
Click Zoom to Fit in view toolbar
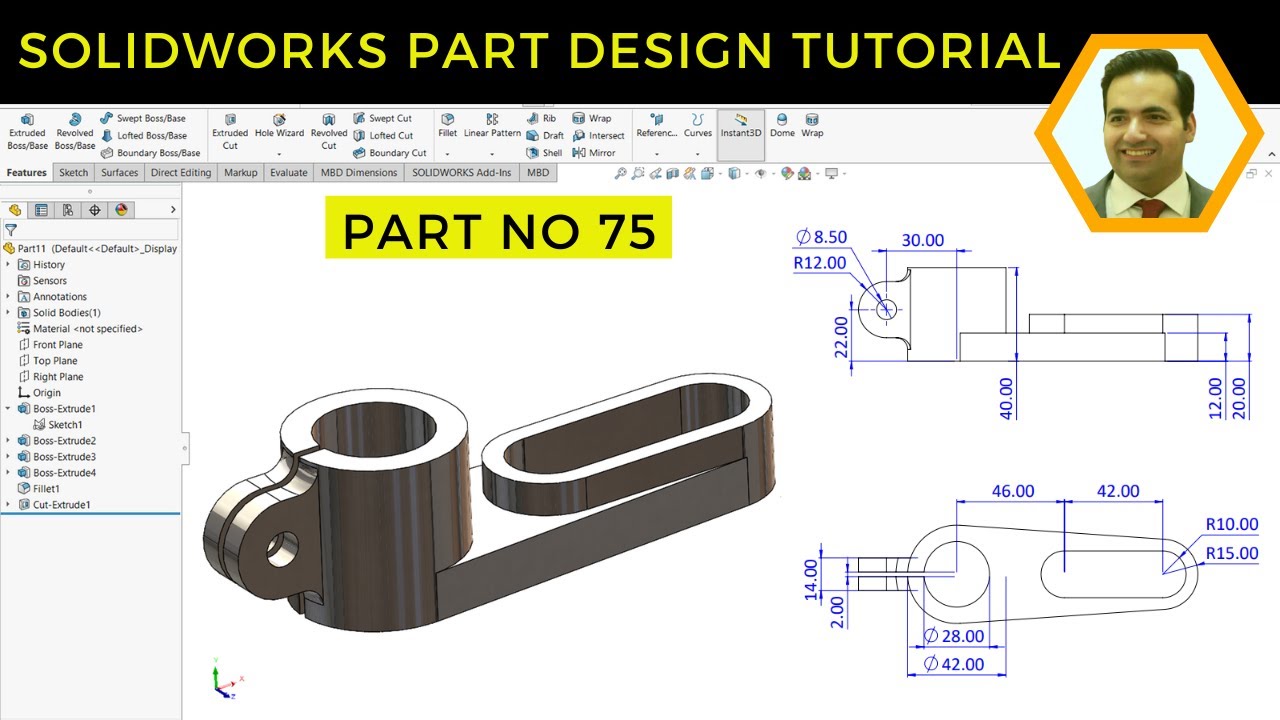[x=620, y=173]
